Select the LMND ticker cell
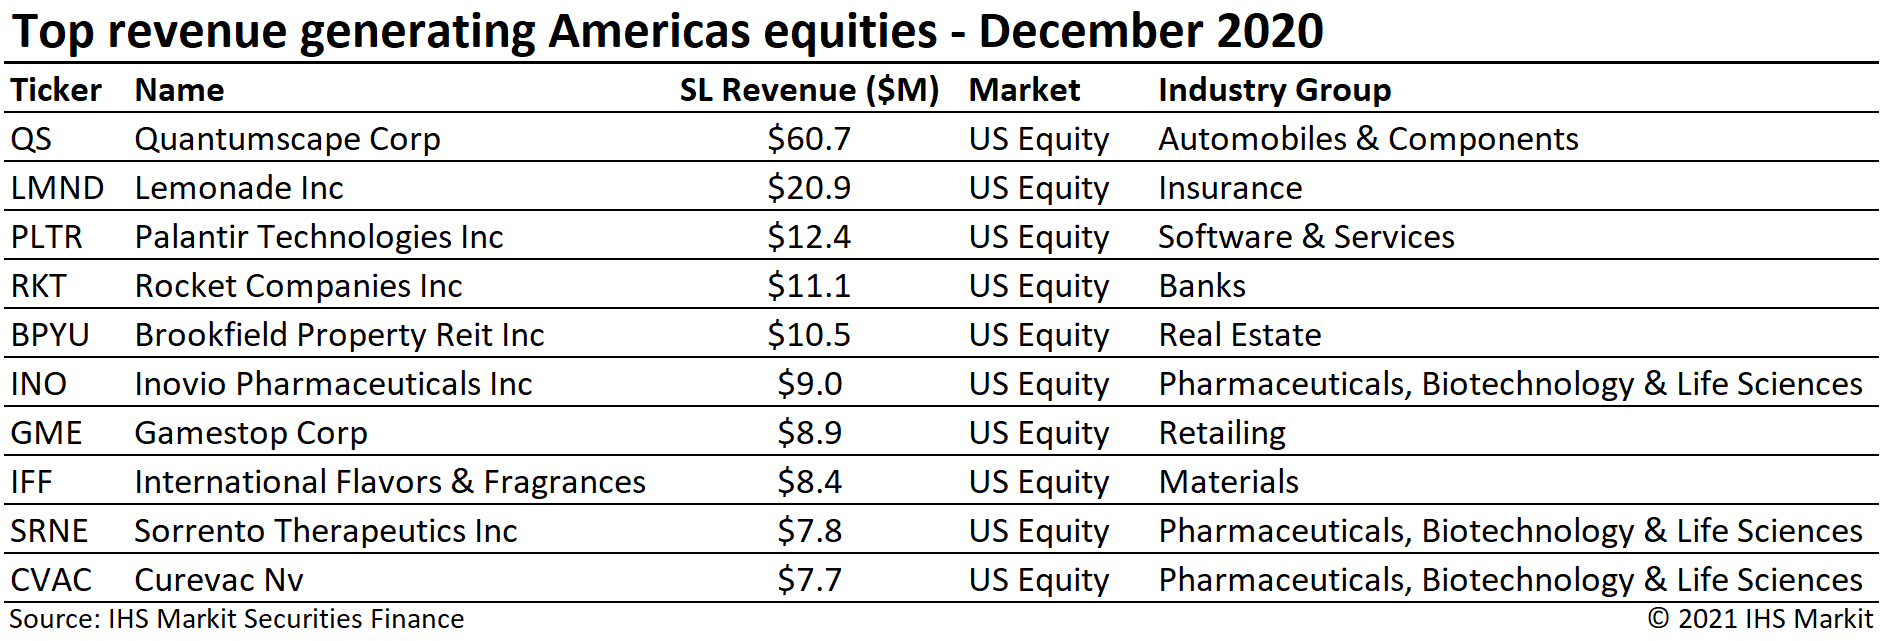 click(57, 188)
